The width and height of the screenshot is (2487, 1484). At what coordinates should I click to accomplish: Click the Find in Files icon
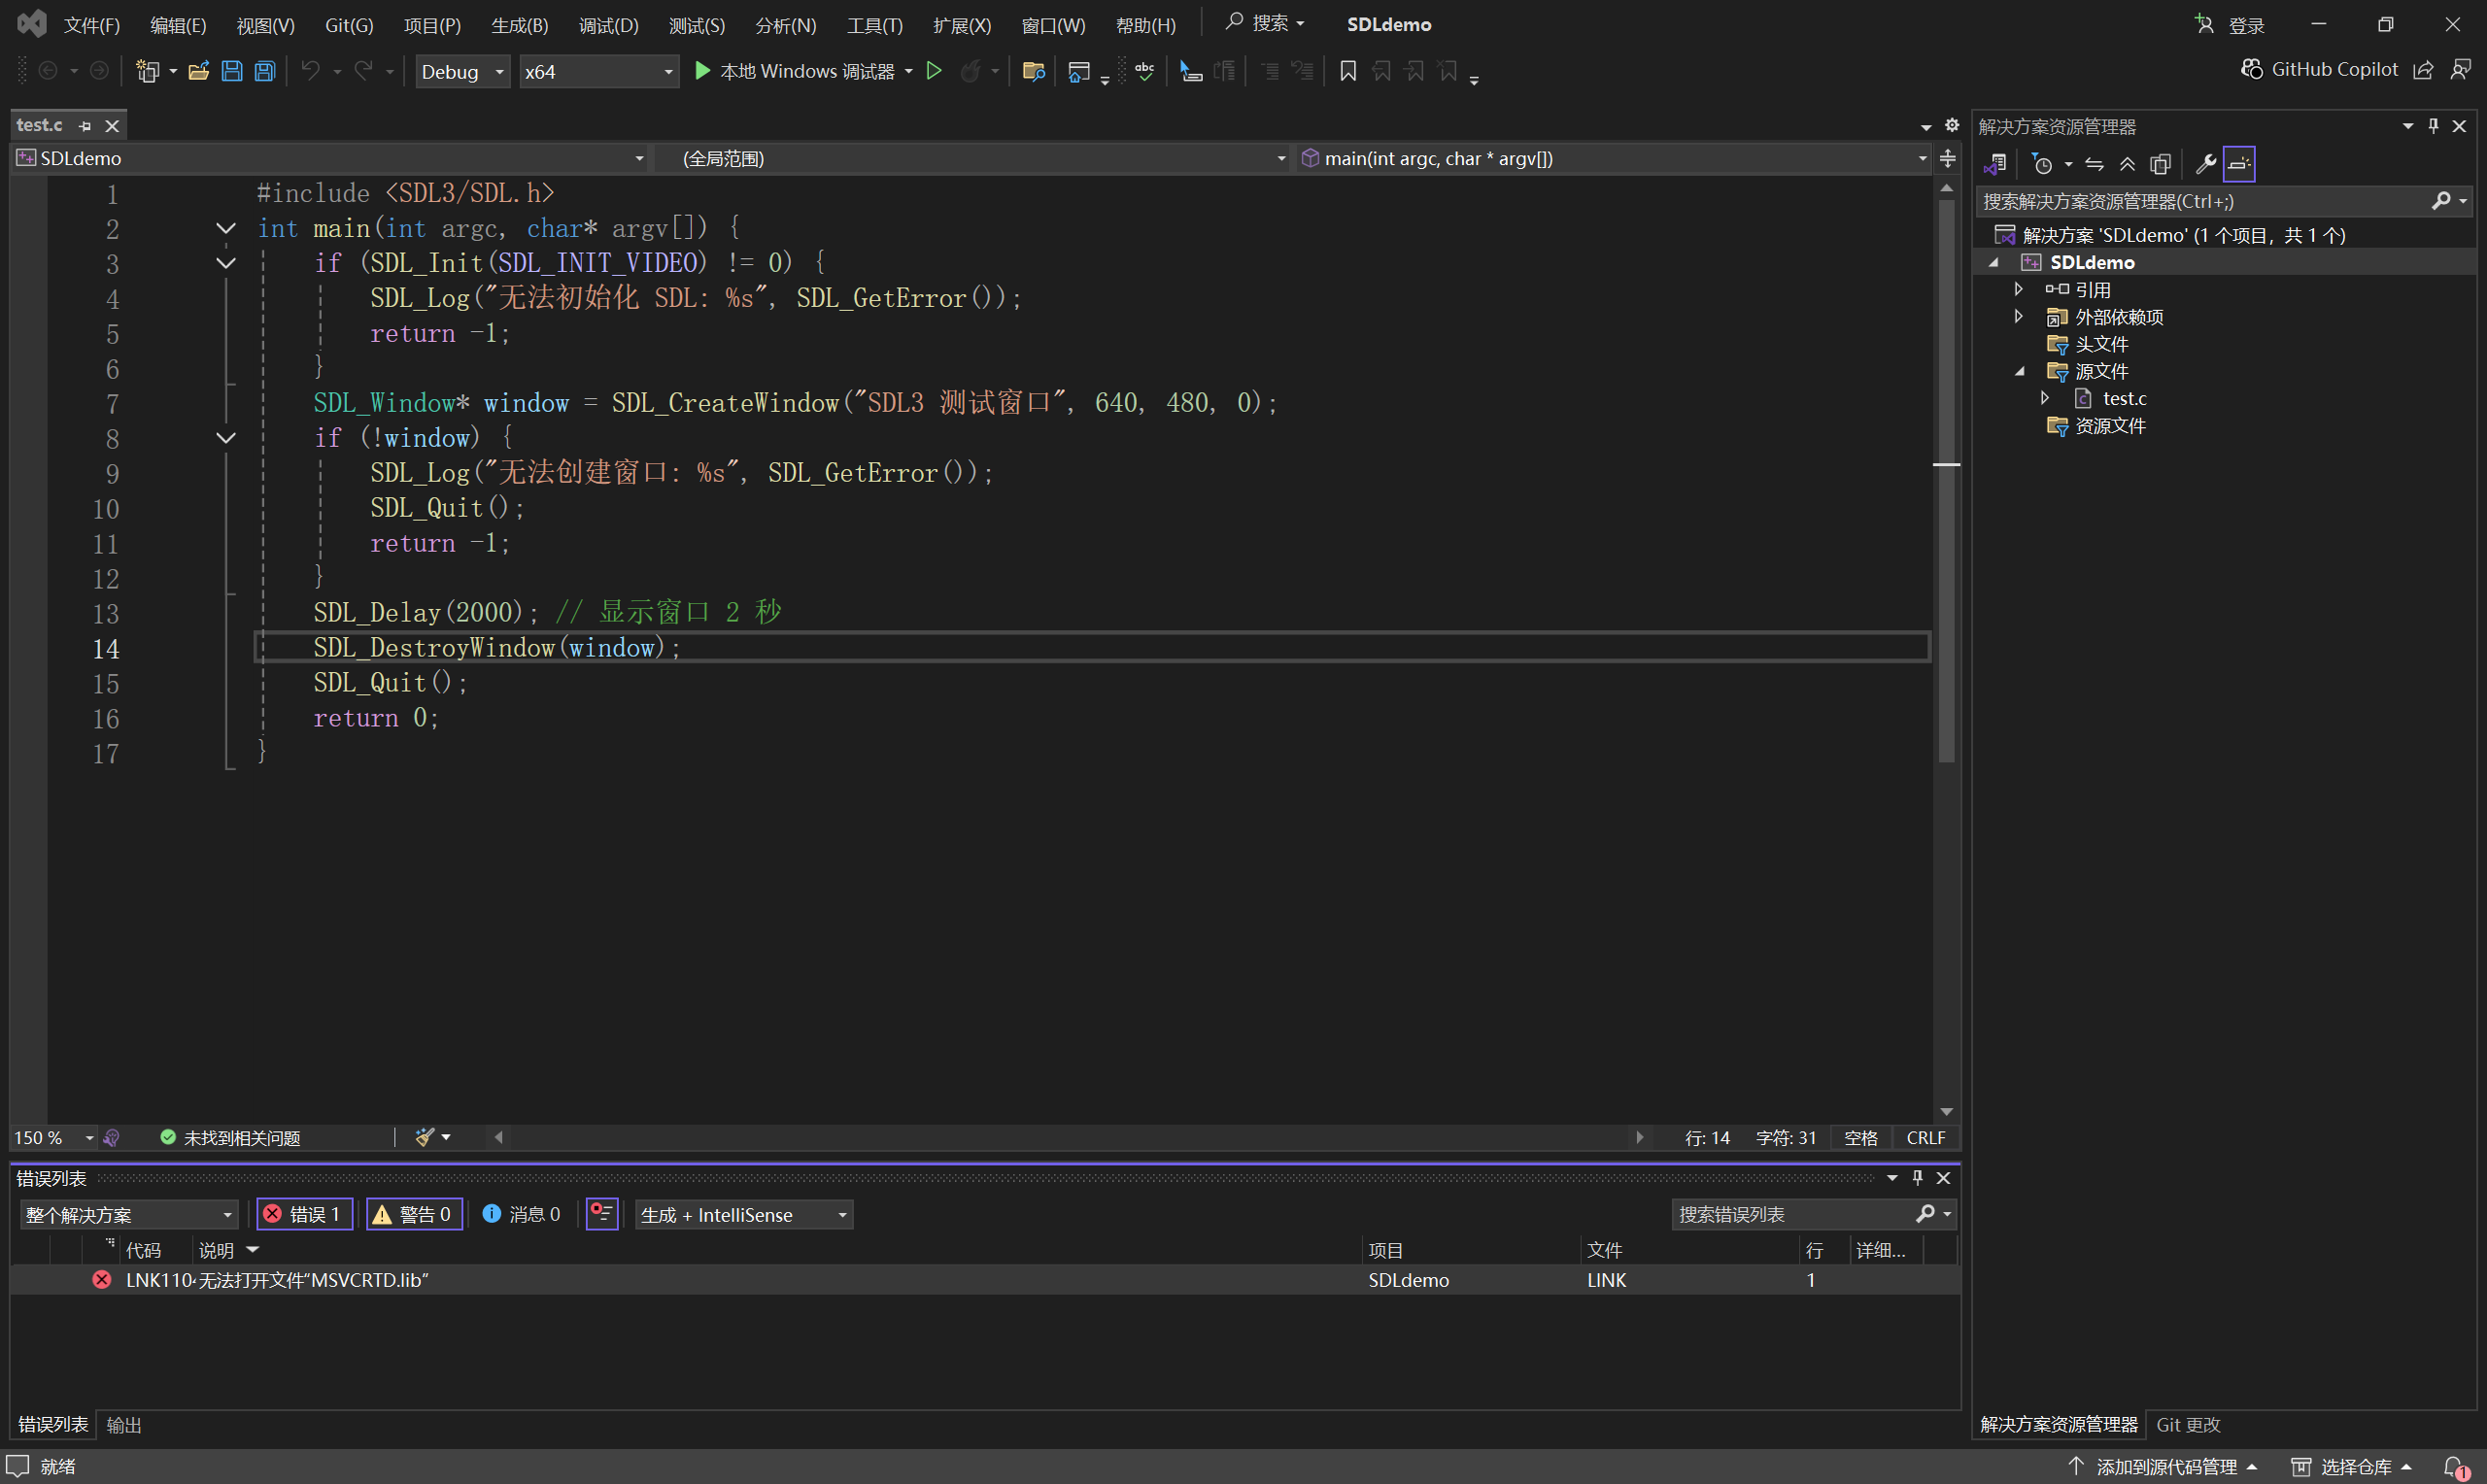click(x=1034, y=71)
